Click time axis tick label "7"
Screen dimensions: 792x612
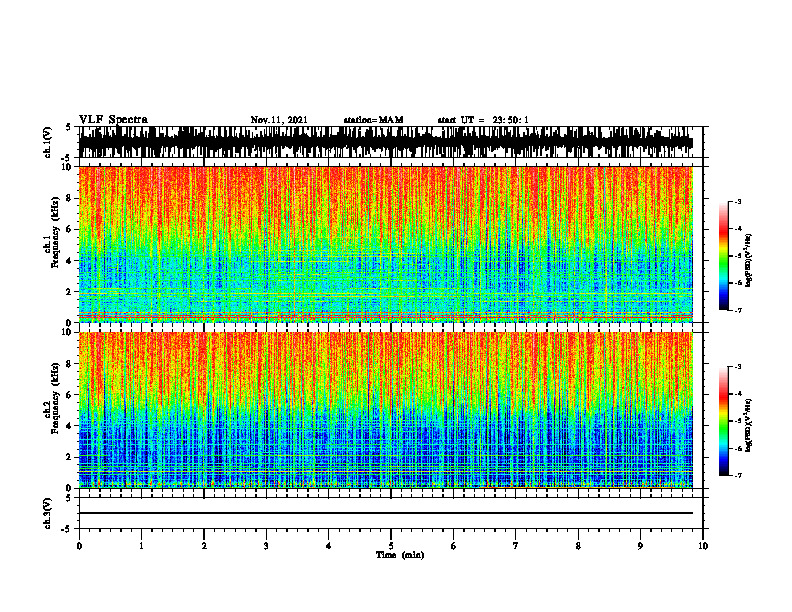[x=516, y=546]
